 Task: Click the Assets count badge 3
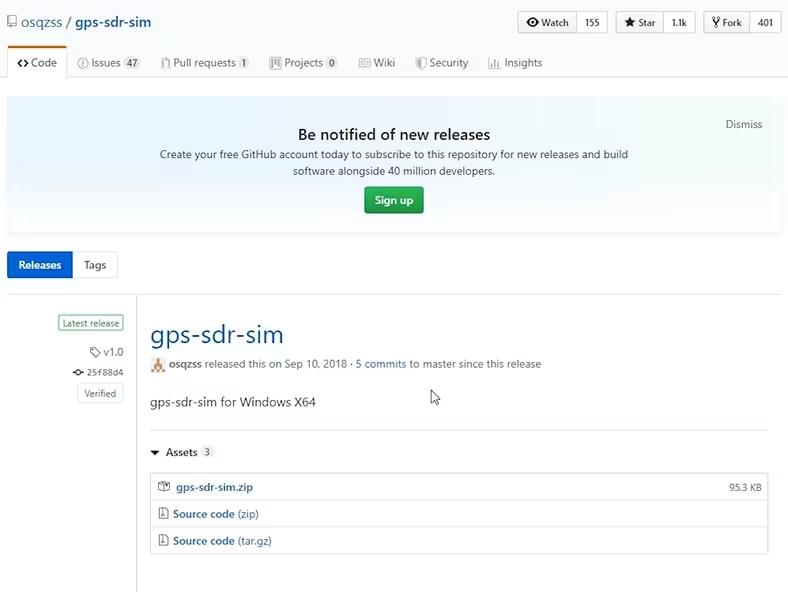point(207,452)
